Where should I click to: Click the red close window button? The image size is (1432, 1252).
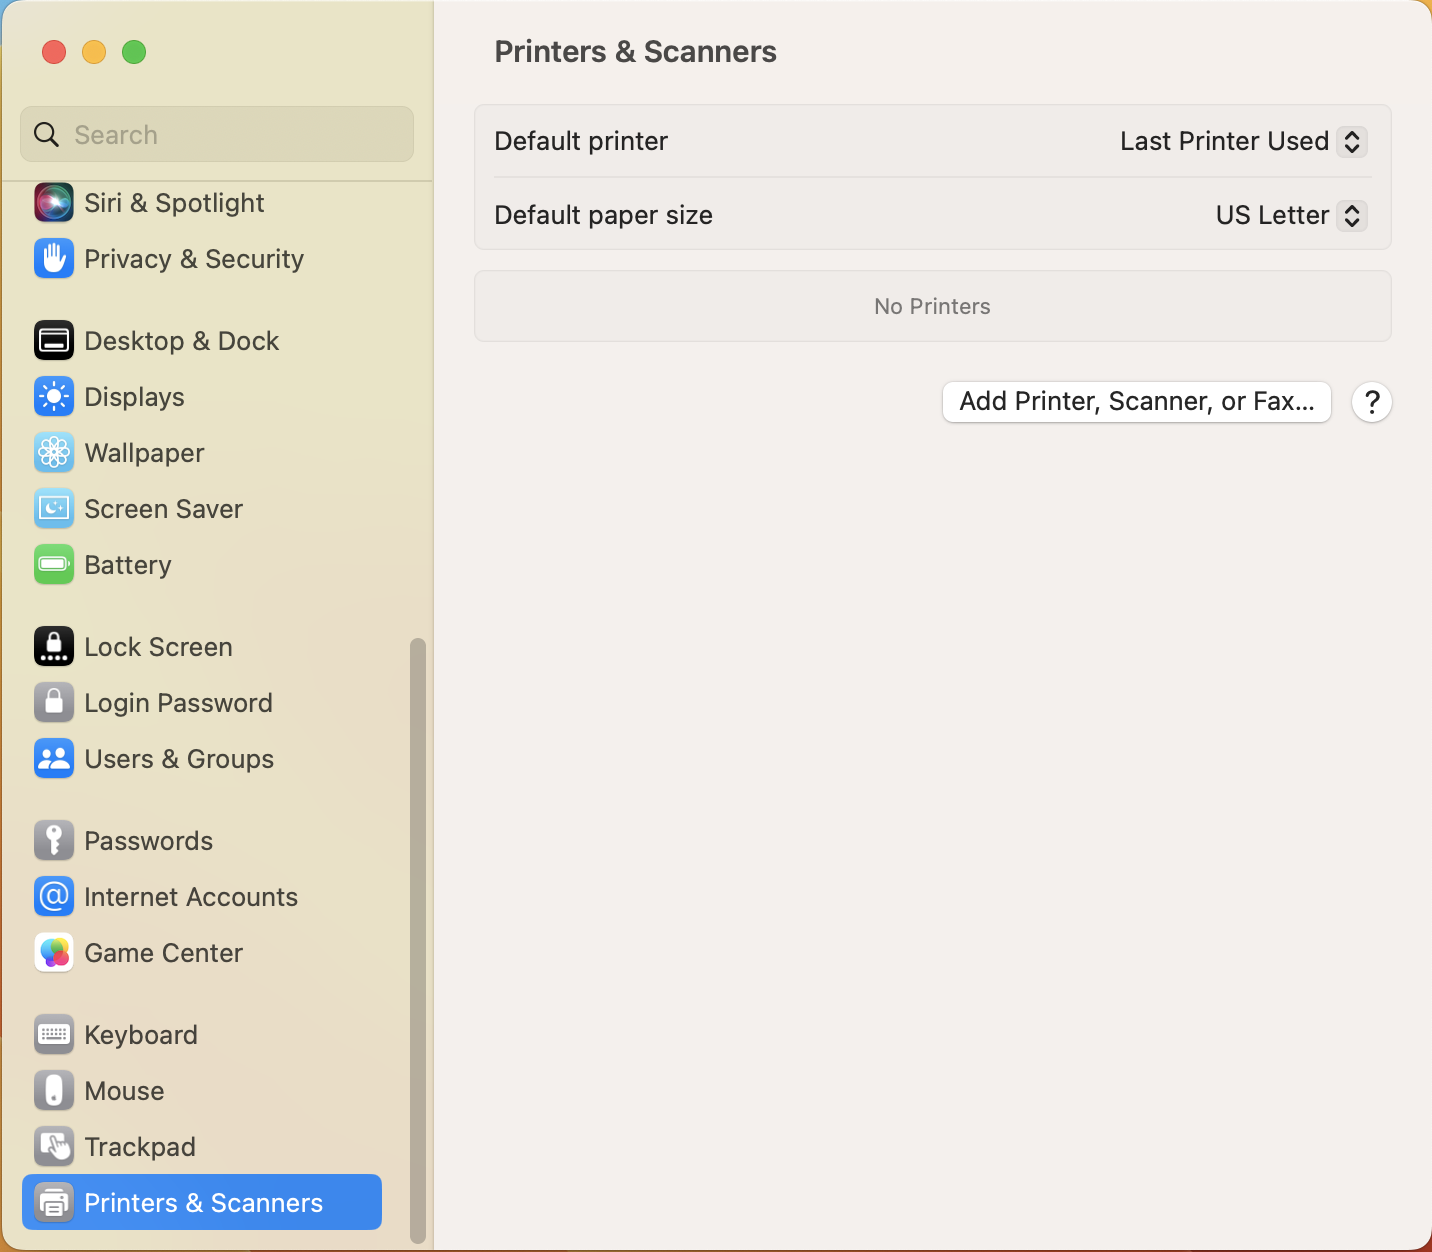(54, 52)
